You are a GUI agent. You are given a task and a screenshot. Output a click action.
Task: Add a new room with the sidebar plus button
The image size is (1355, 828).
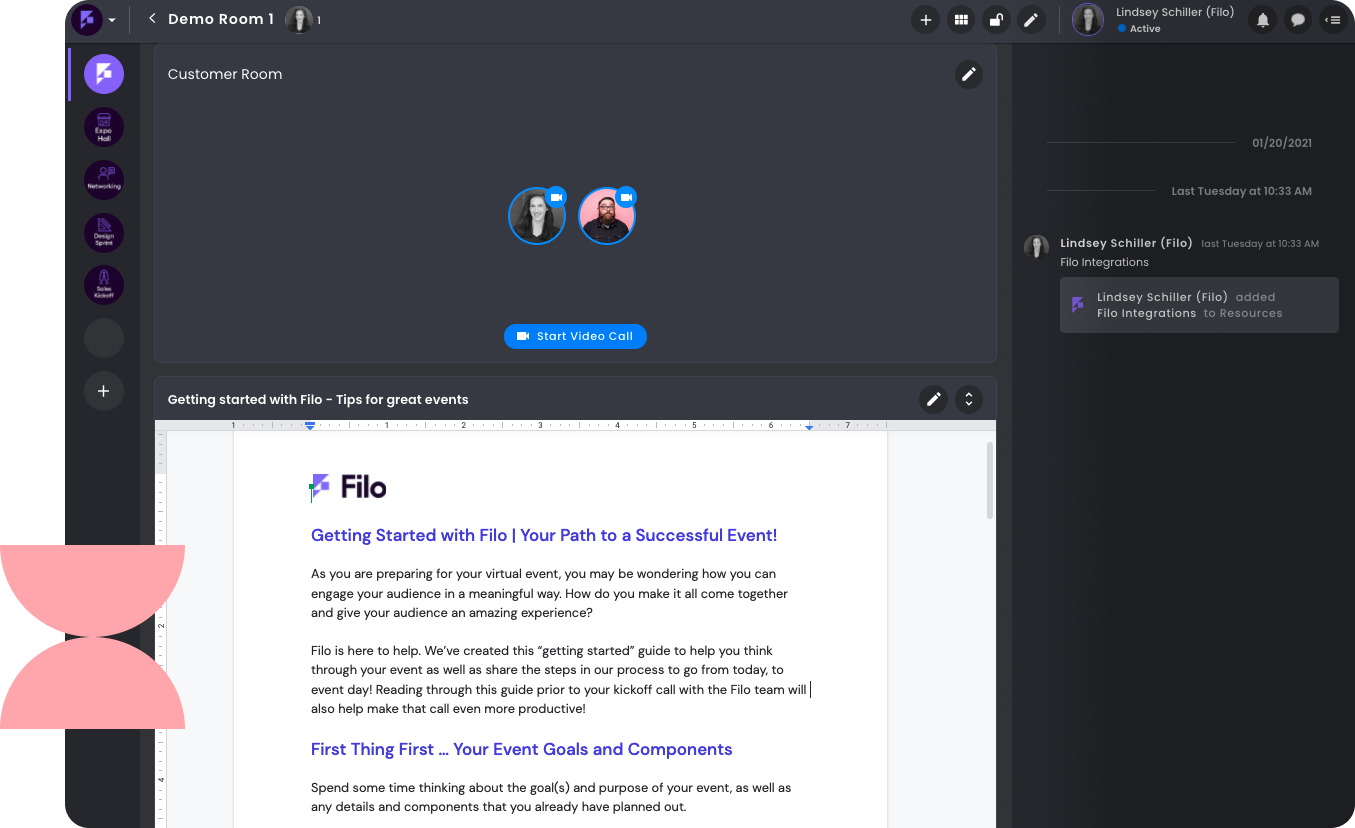[104, 391]
